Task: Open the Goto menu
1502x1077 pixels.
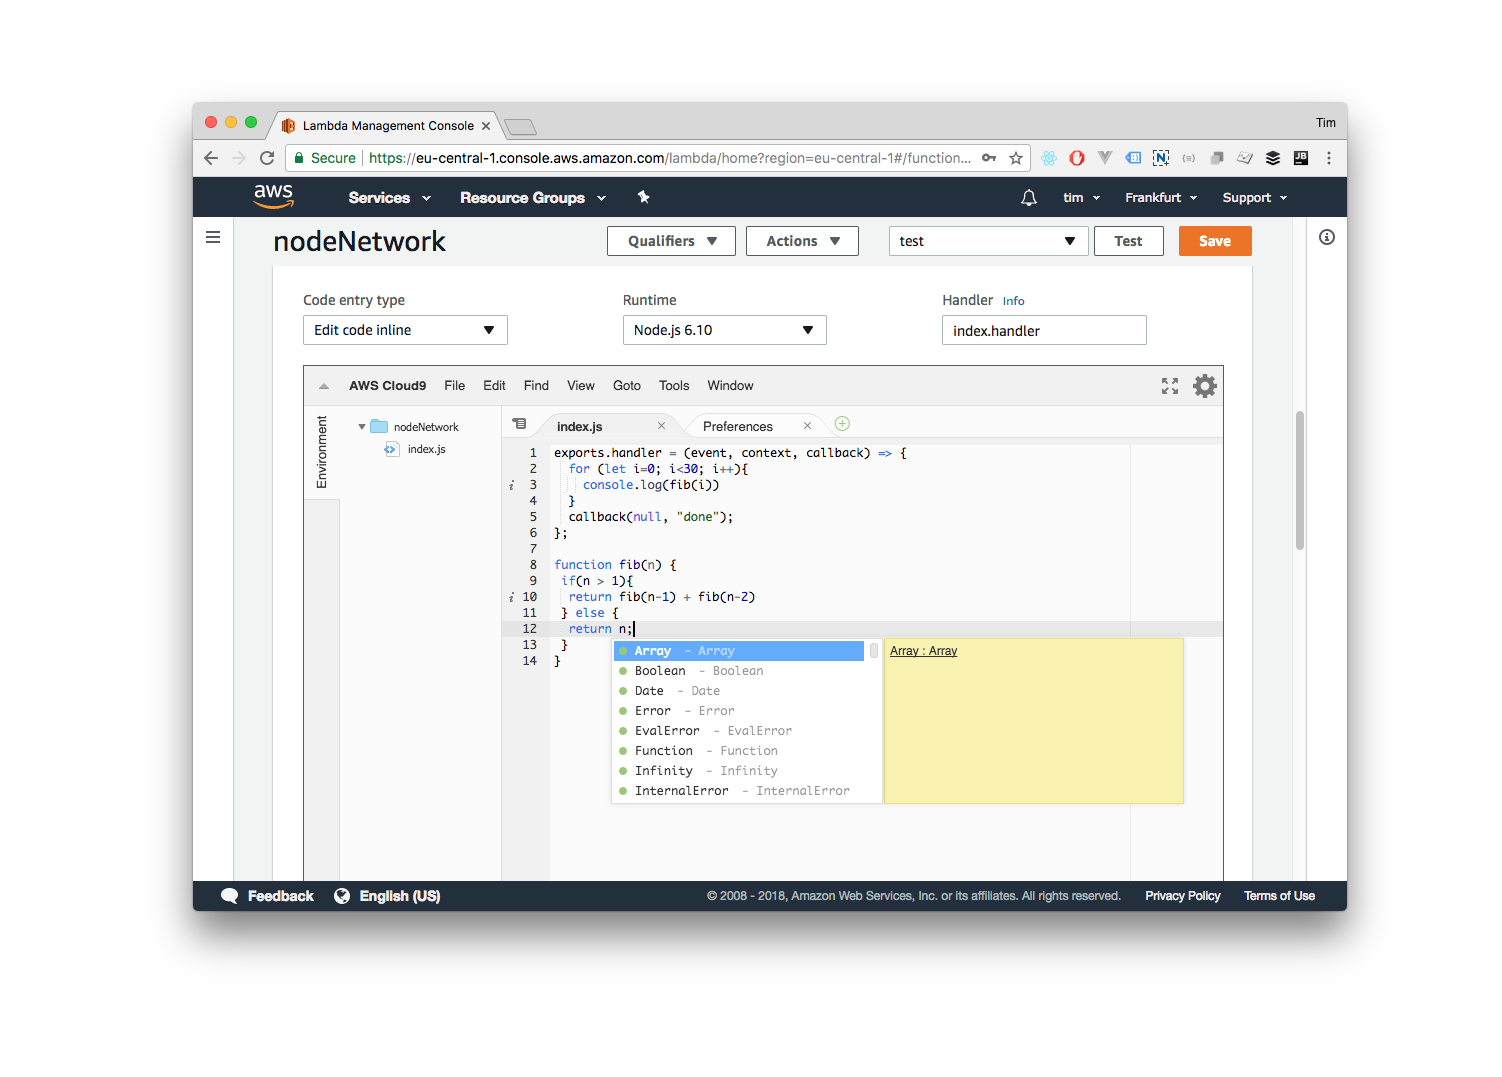Action: [627, 386]
